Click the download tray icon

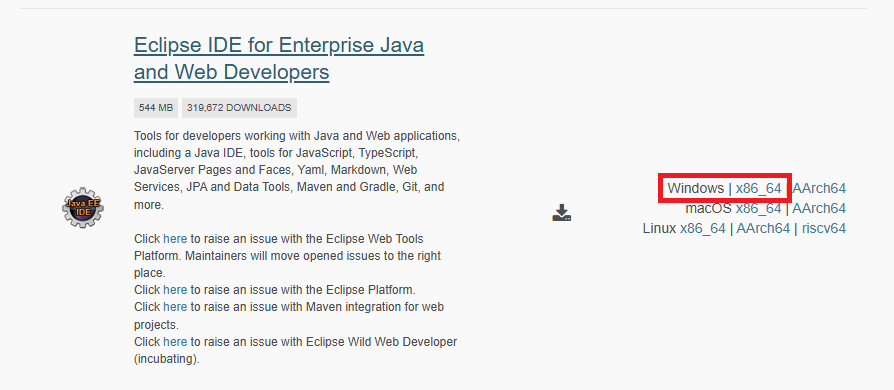562,213
